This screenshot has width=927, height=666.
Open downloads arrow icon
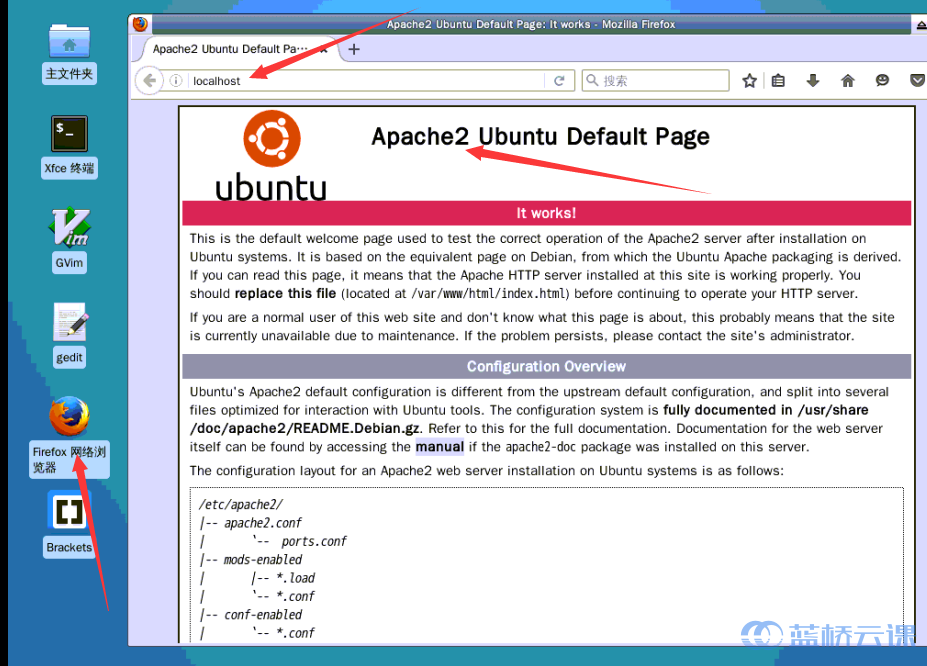[x=813, y=80]
